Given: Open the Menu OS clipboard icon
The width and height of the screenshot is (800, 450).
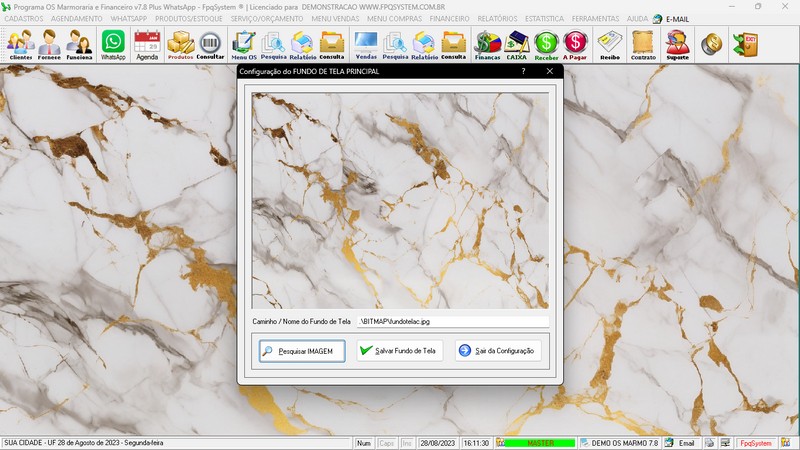Looking at the screenshot, I should click(244, 45).
